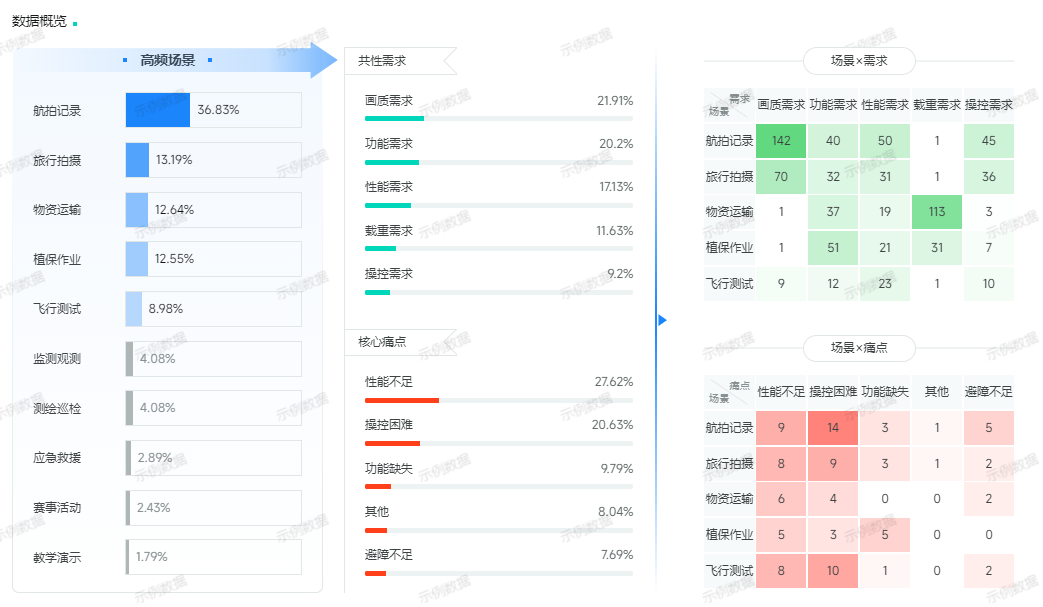Click the 画质需求 21.91% progress bar
Screen dimensions: 1043x607
394,118
